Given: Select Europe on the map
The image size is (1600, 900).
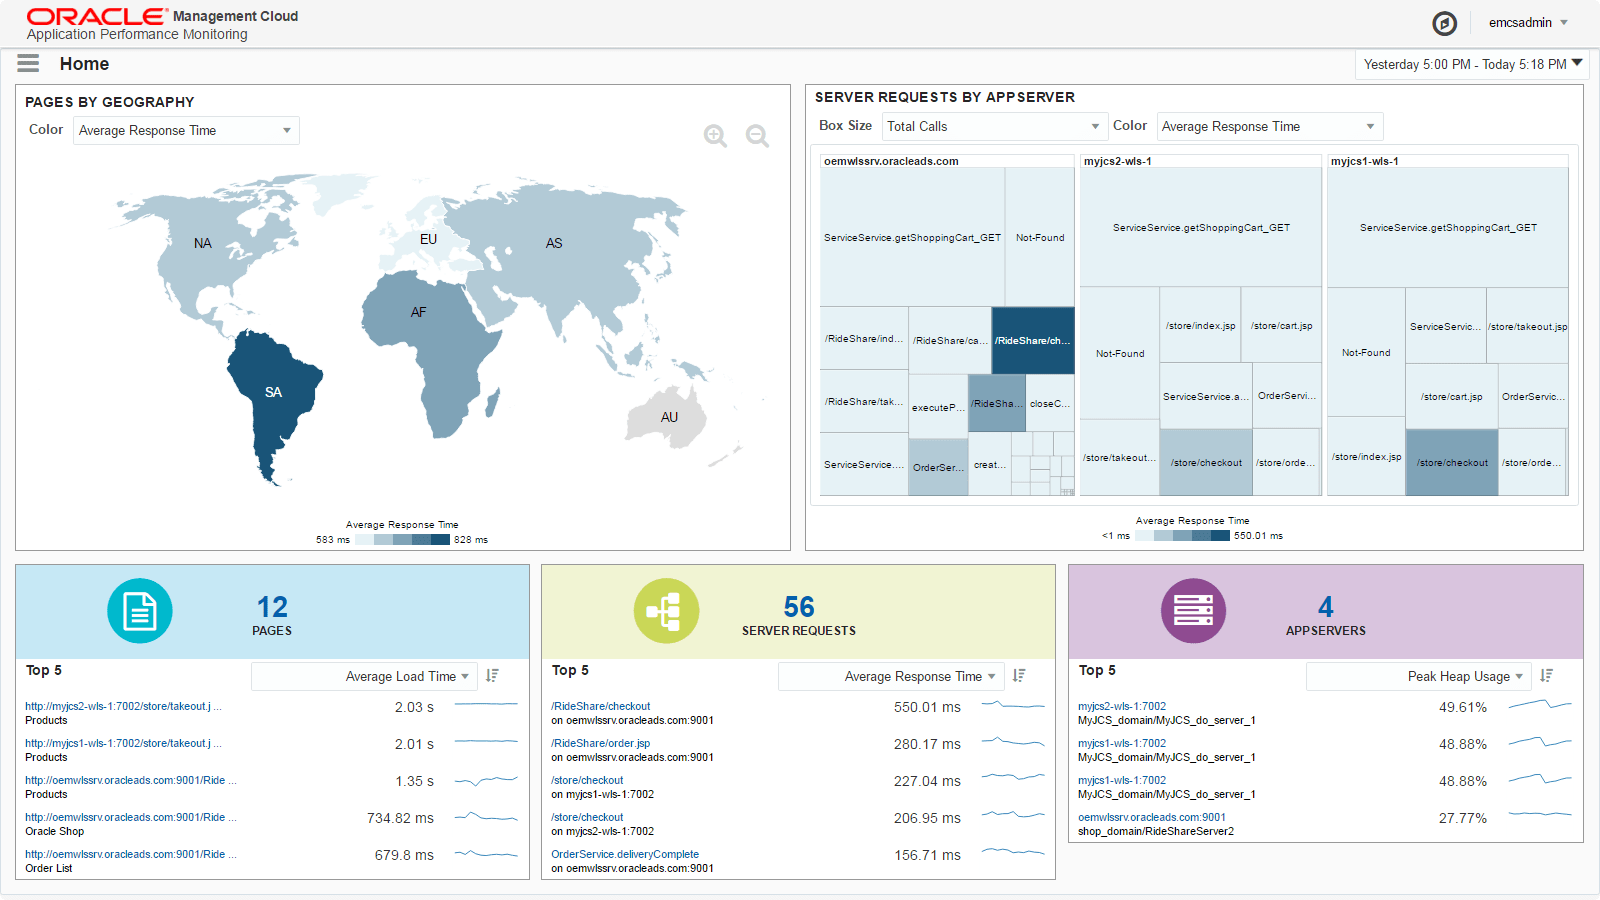Looking at the screenshot, I should click(428, 239).
